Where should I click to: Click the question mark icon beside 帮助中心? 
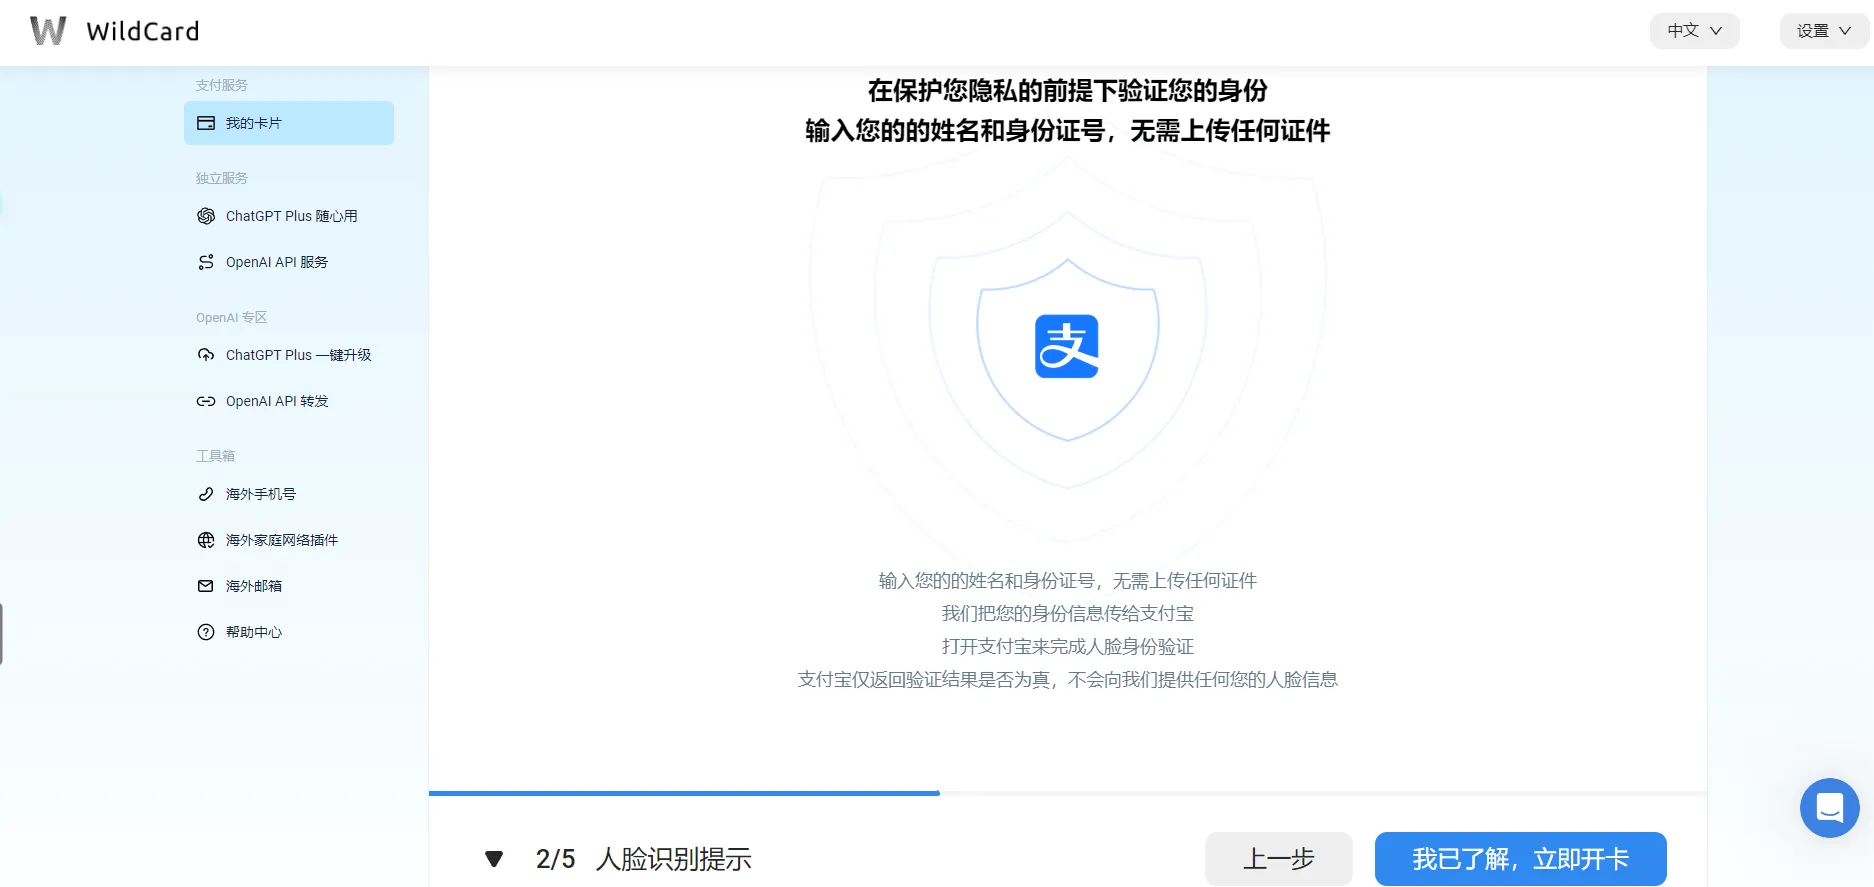(x=206, y=632)
